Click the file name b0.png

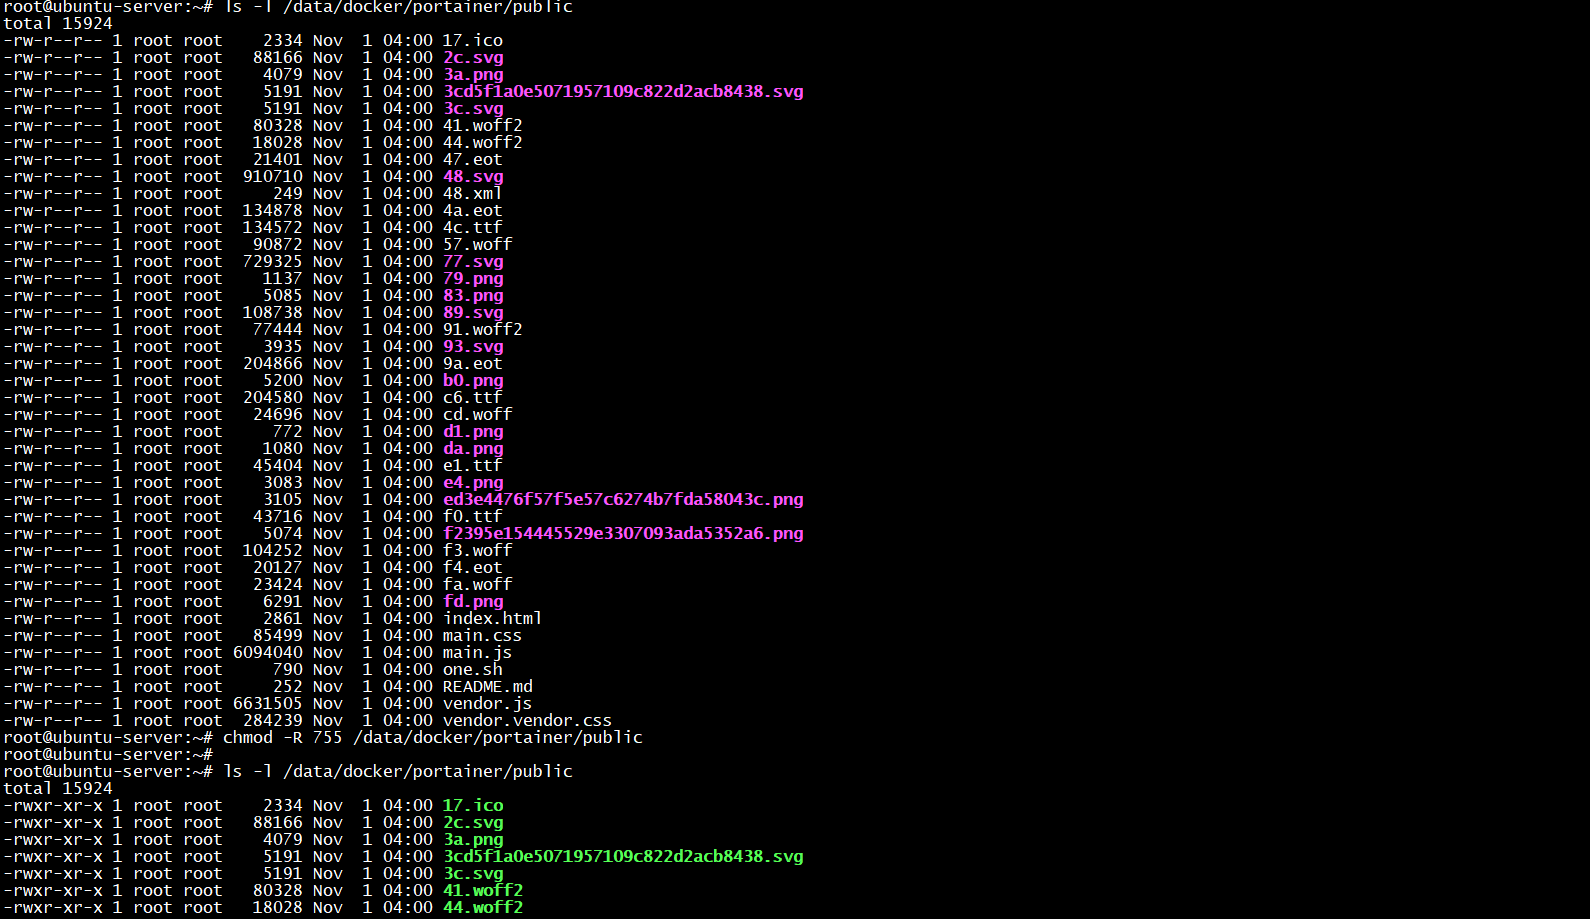(473, 380)
